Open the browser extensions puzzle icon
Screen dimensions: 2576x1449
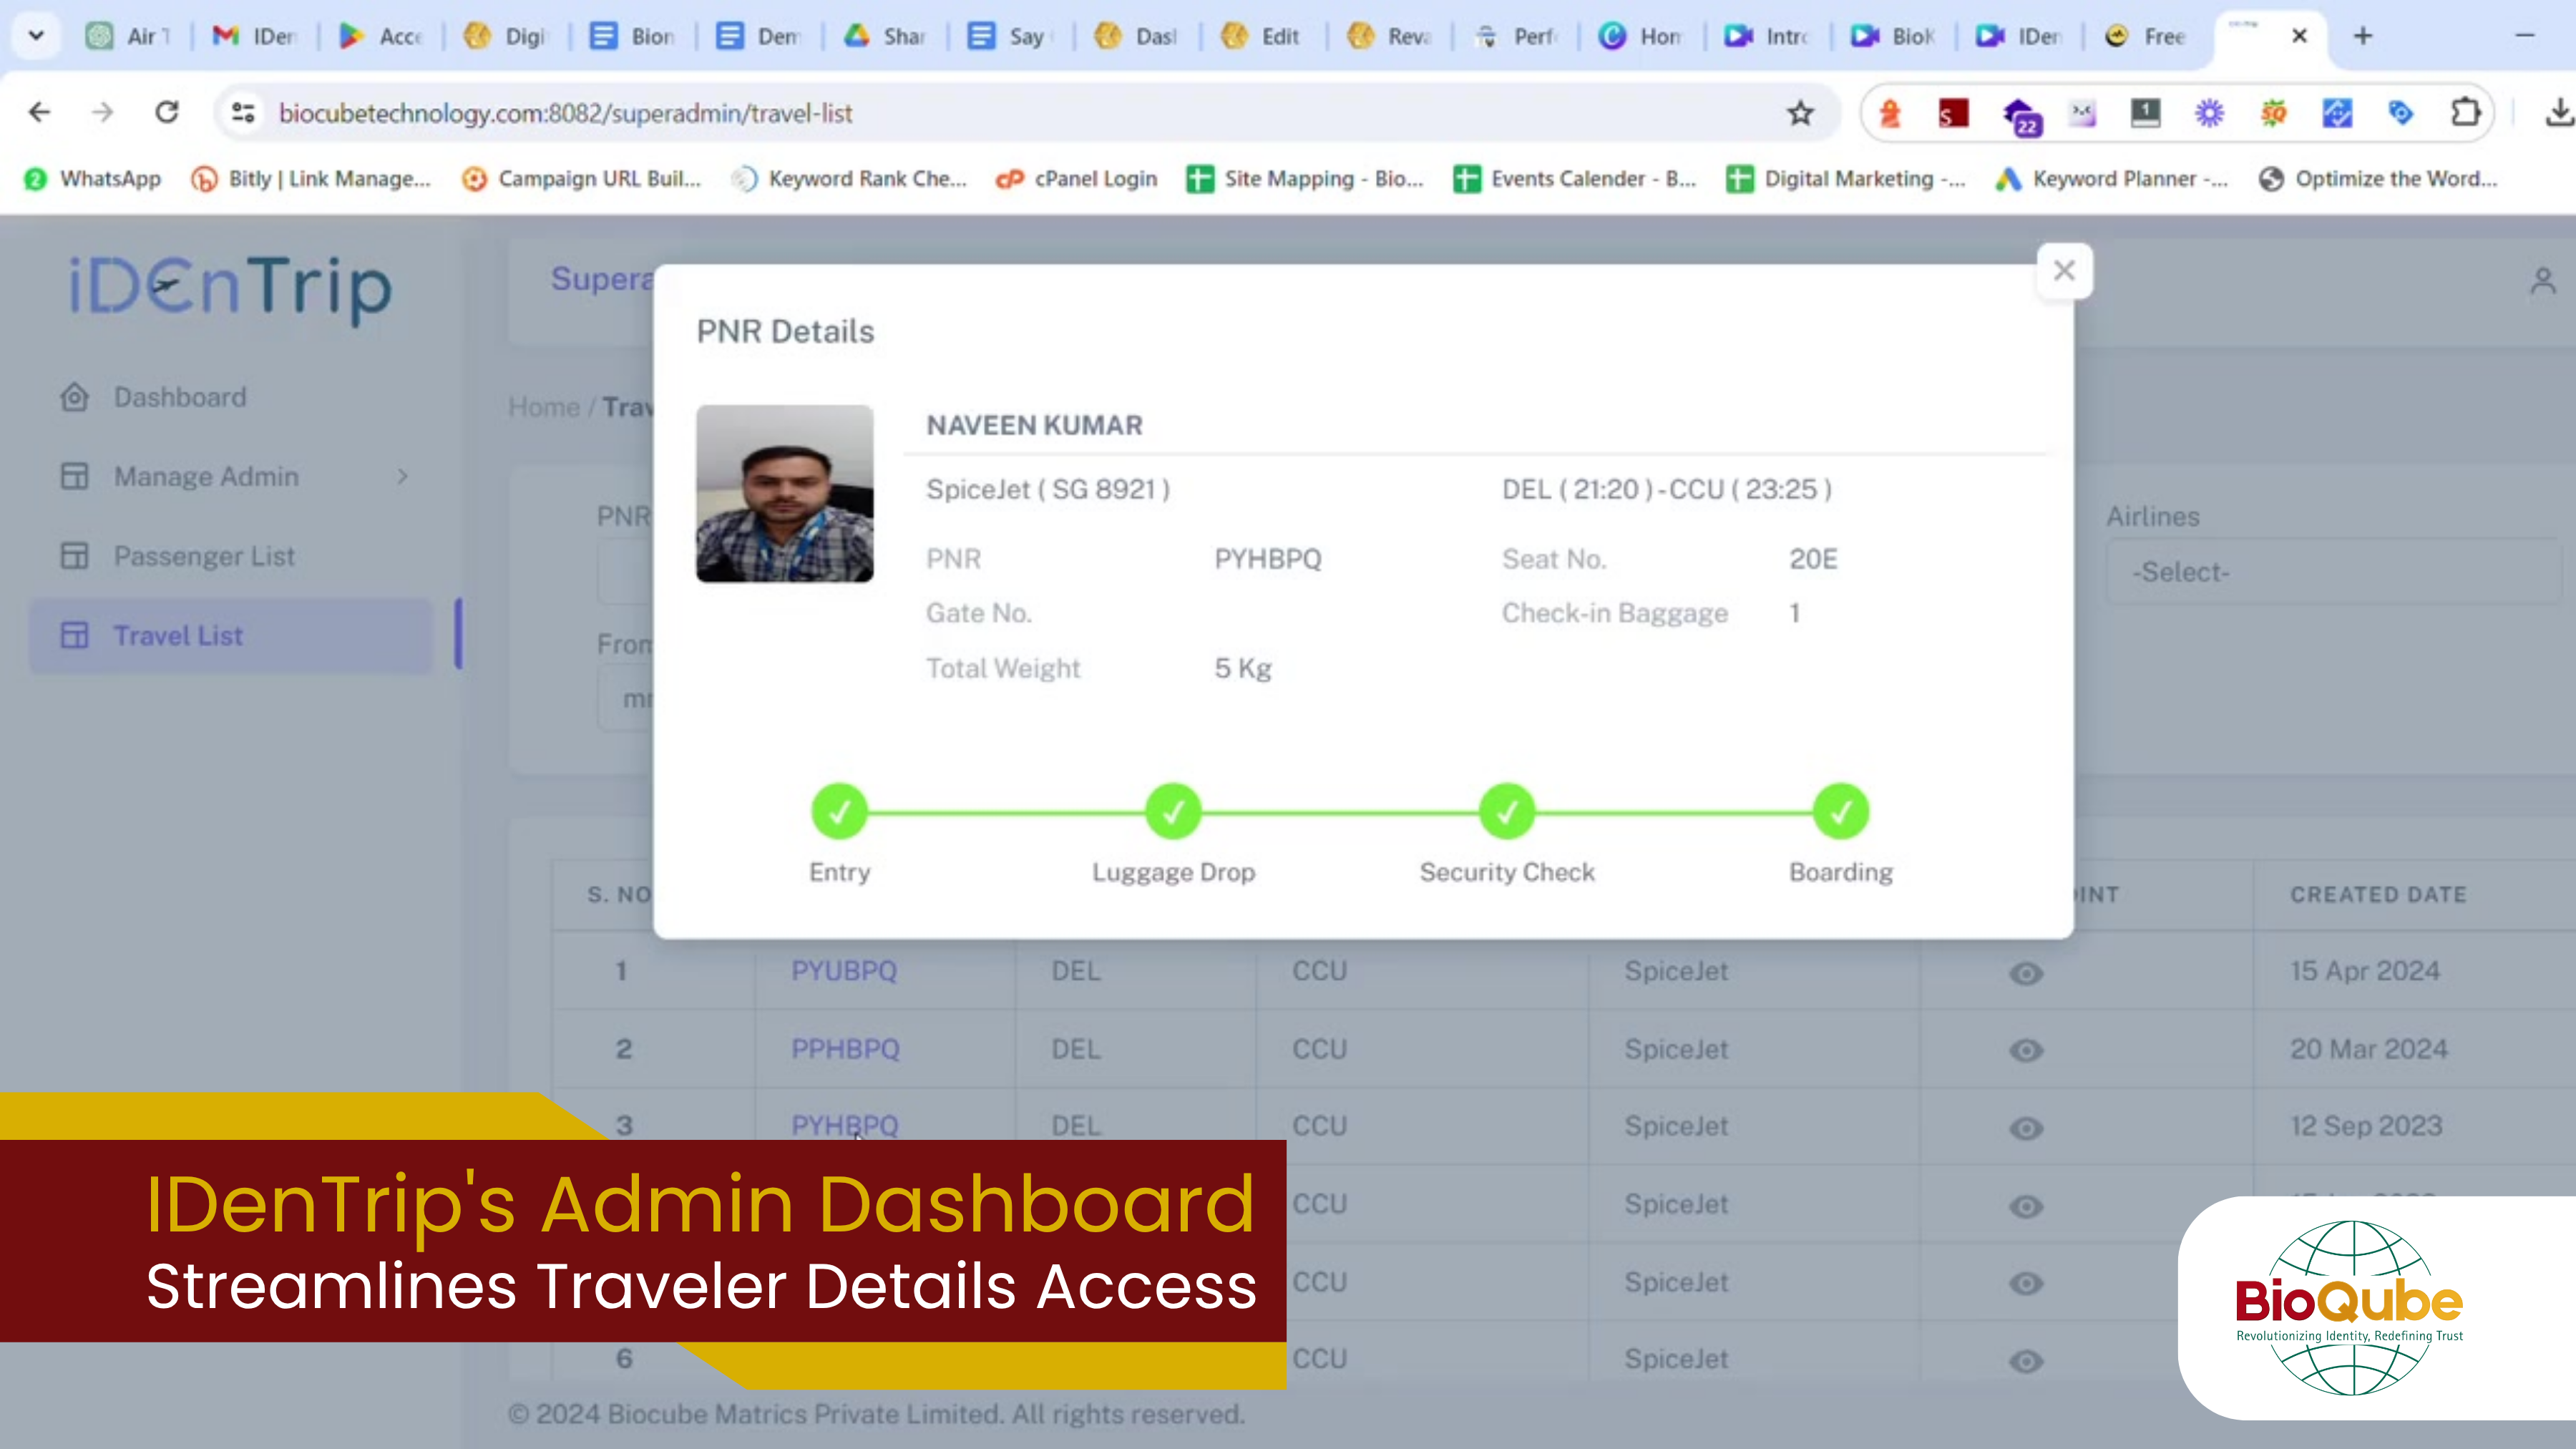point(2465,113)
